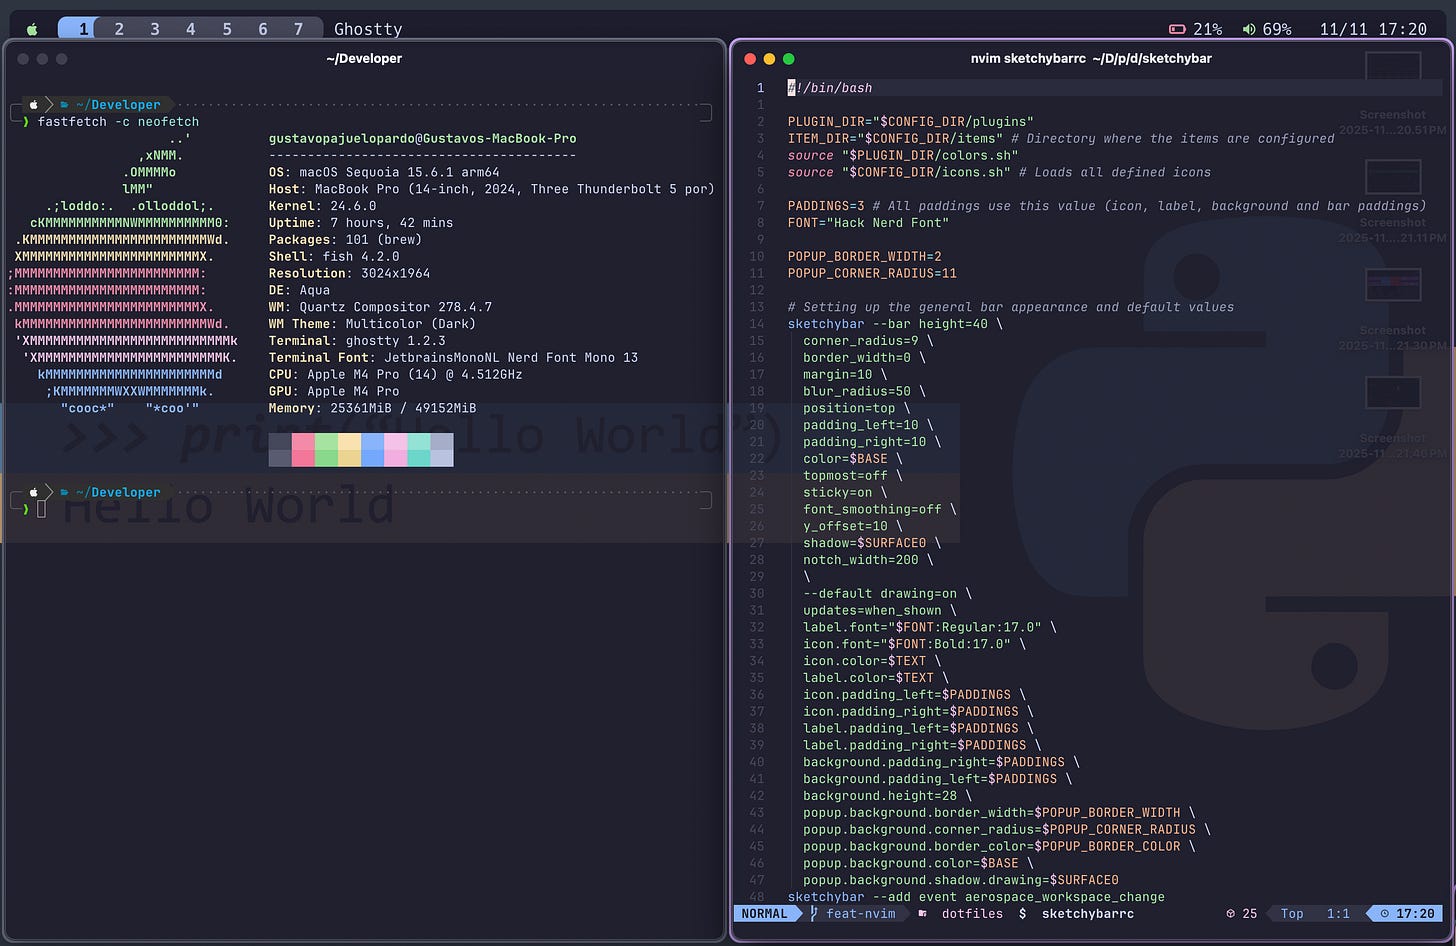Click the $ shell filetype icon in the statusline
This screenshot has width=1456, height=946.
(1022, 913)
